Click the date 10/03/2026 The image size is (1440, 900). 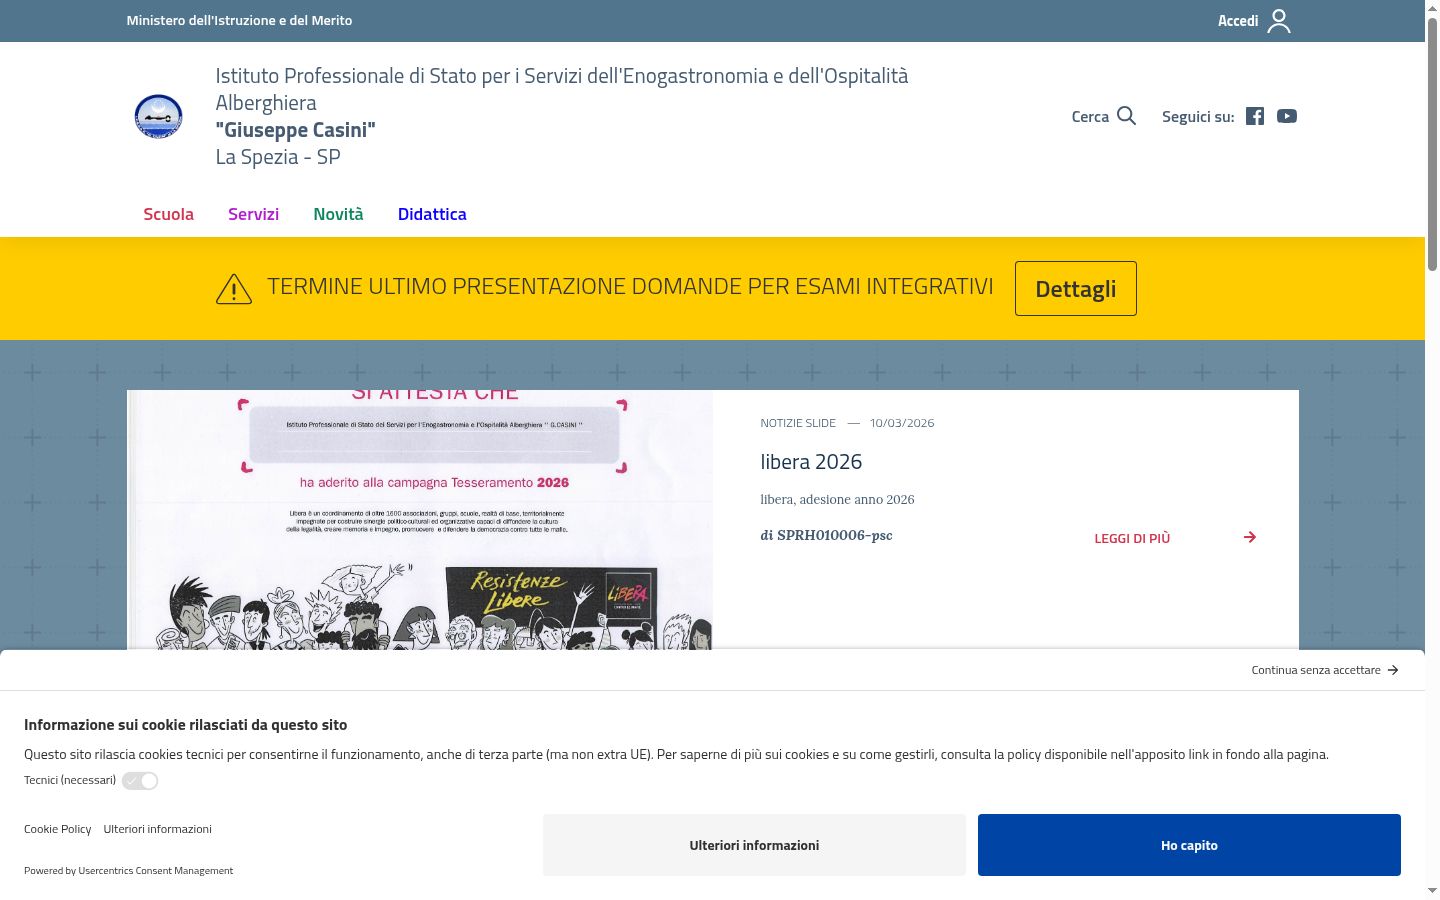[902, 423]
